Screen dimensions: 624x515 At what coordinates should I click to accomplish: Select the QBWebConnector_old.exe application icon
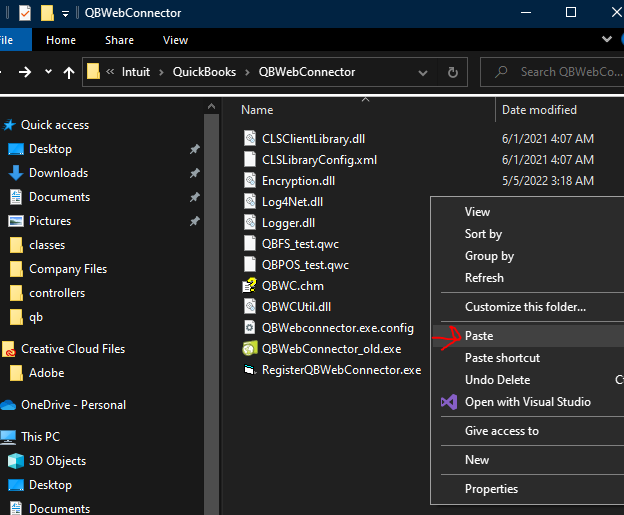[250, 349]
